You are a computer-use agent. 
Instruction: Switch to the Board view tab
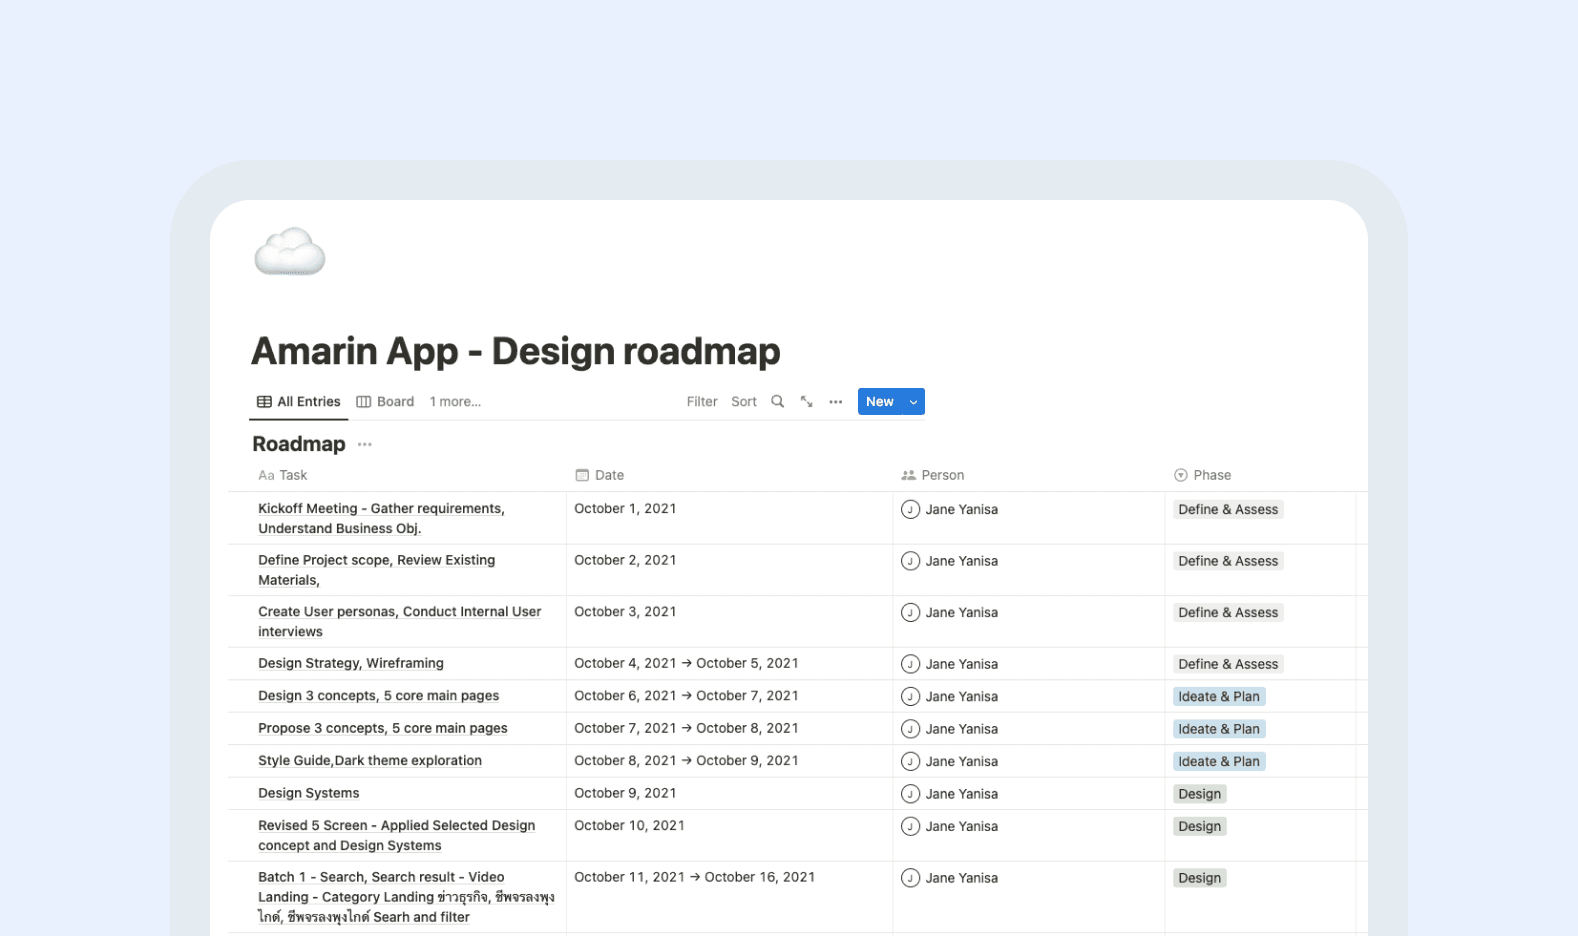coord(385,402)
